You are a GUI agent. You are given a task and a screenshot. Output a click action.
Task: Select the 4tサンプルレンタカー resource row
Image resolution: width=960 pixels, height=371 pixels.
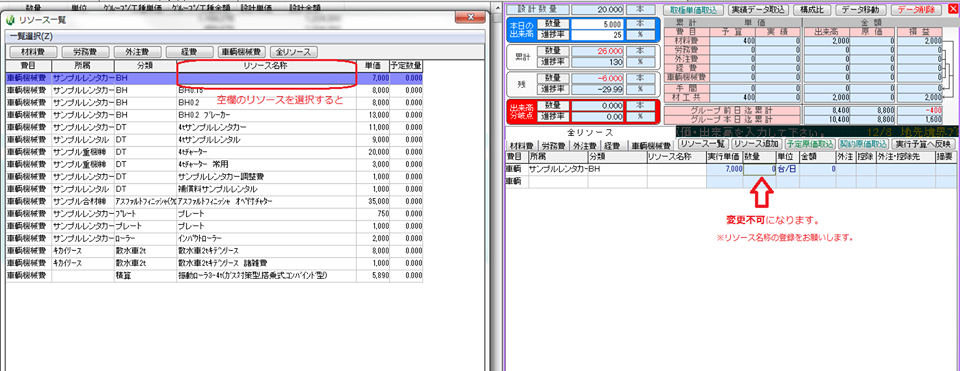[214, 128]
